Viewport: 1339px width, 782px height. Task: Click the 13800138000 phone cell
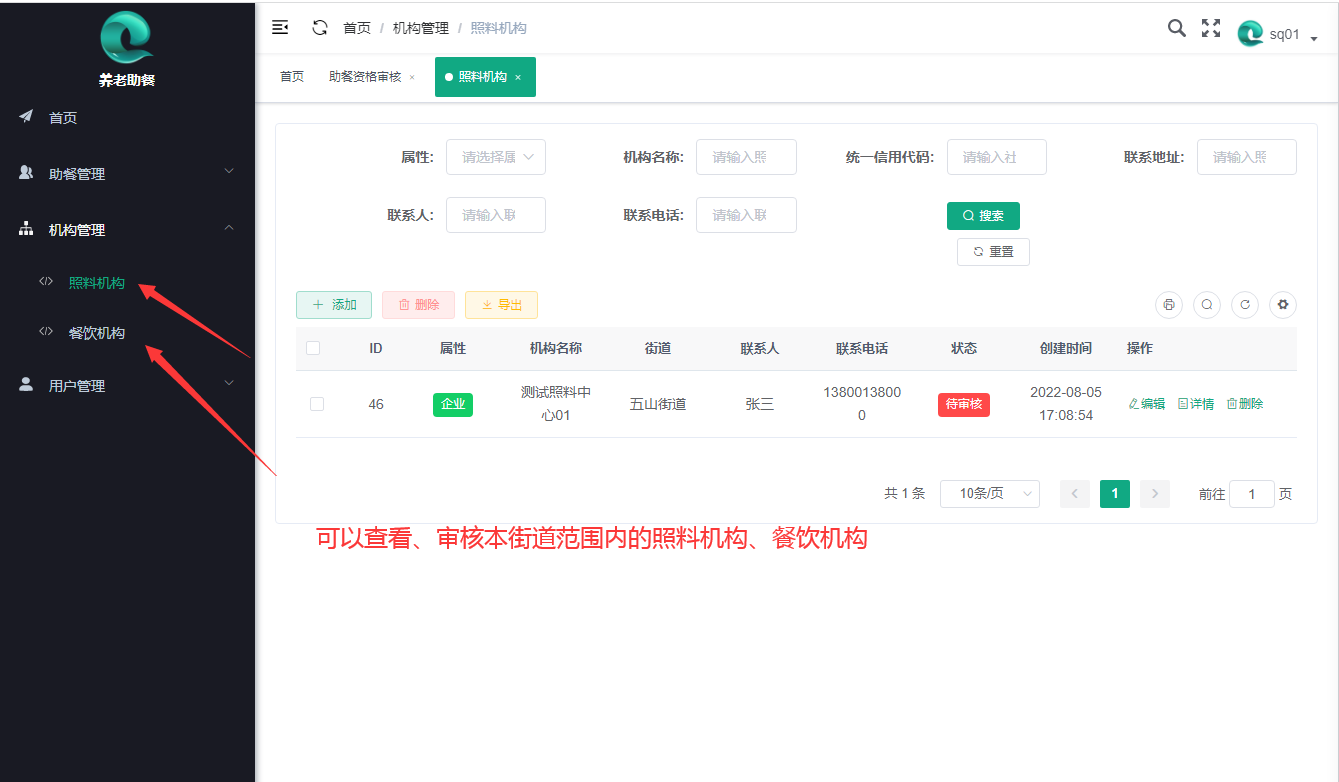pyautogui.click(x=862, y=404)
